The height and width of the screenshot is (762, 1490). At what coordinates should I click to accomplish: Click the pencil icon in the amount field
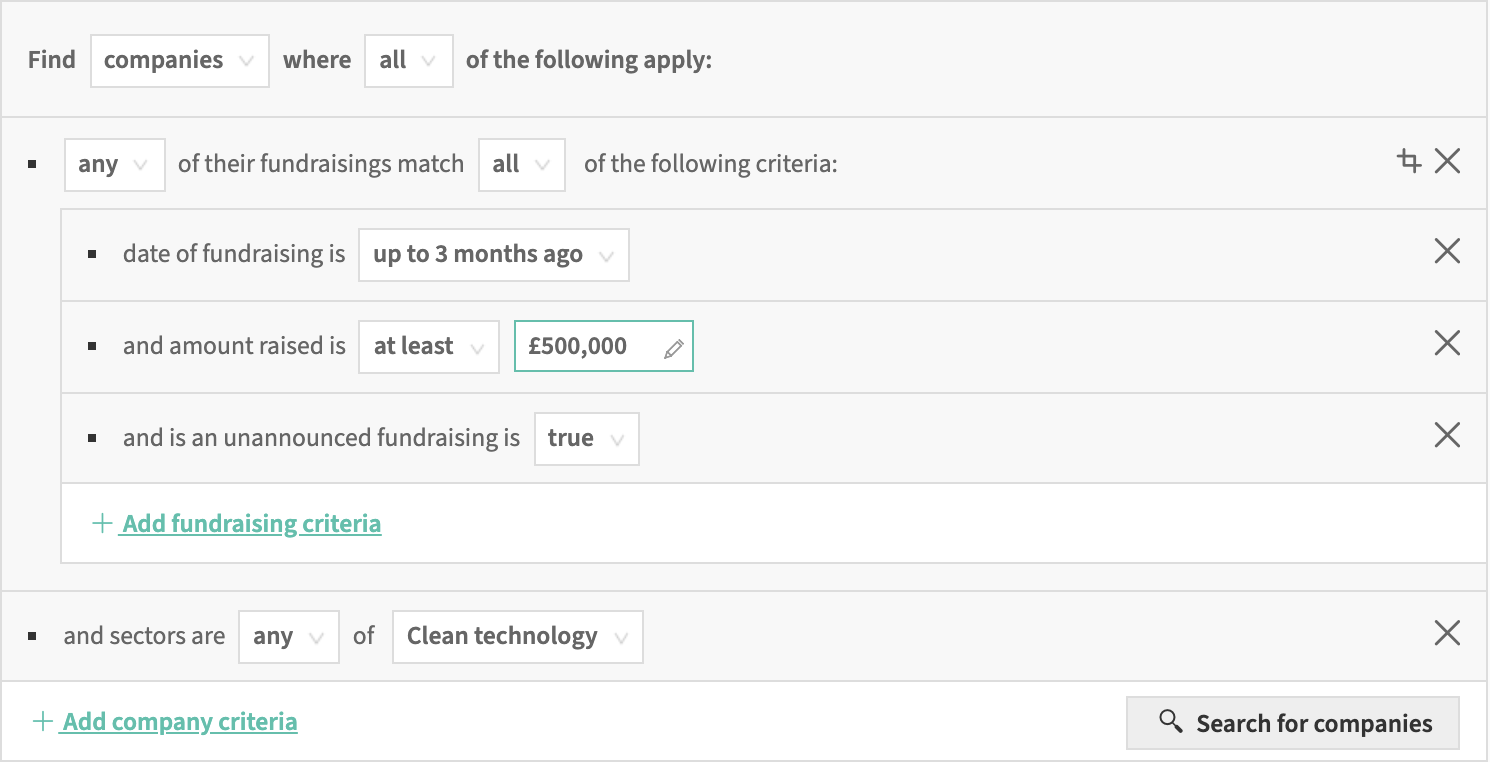pos(674,348)
